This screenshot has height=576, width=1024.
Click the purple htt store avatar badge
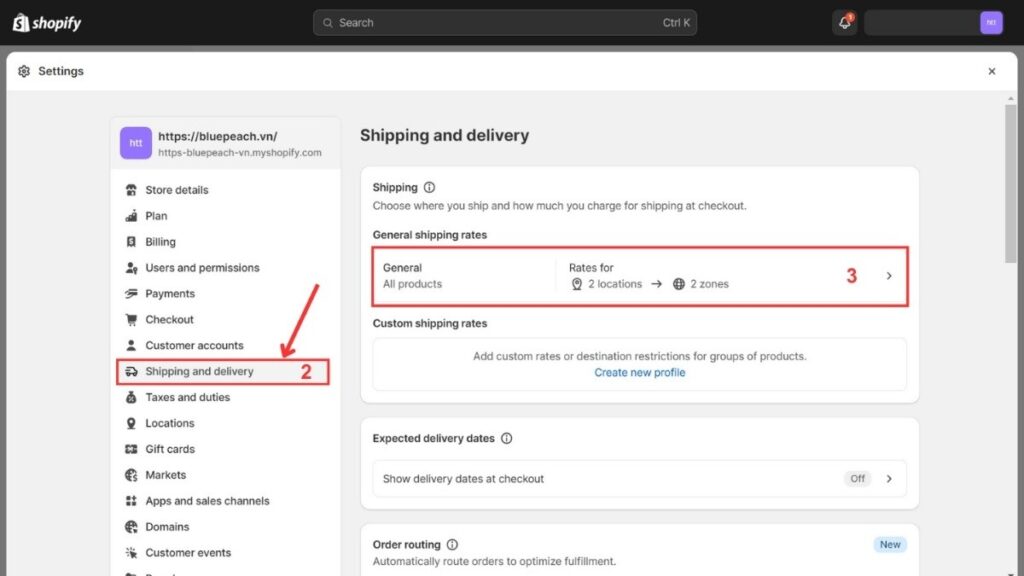click(x=135, y=143)
